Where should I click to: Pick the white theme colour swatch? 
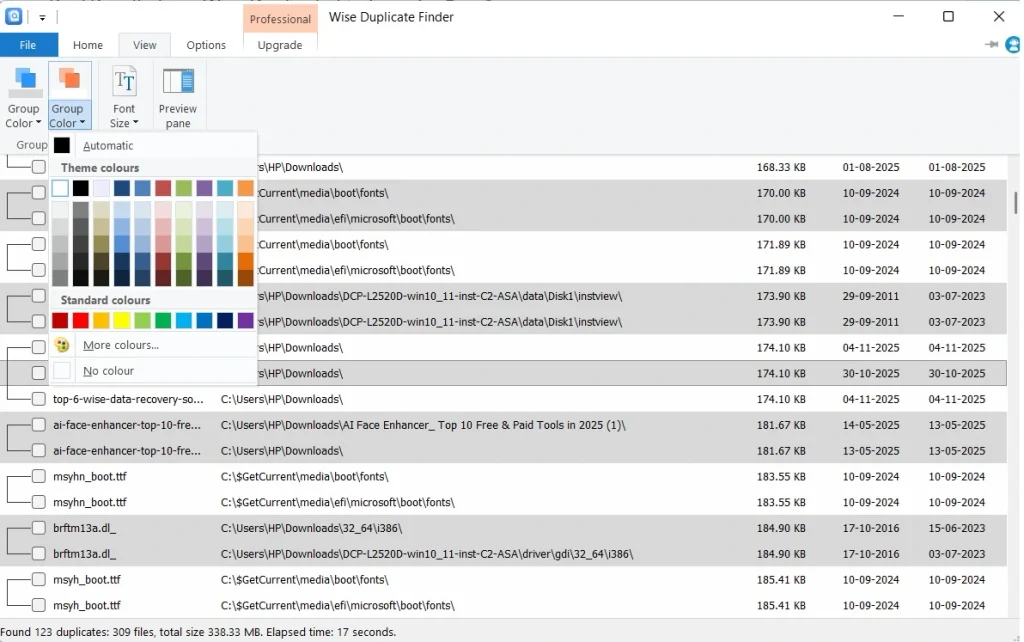(x=60, y=189)
